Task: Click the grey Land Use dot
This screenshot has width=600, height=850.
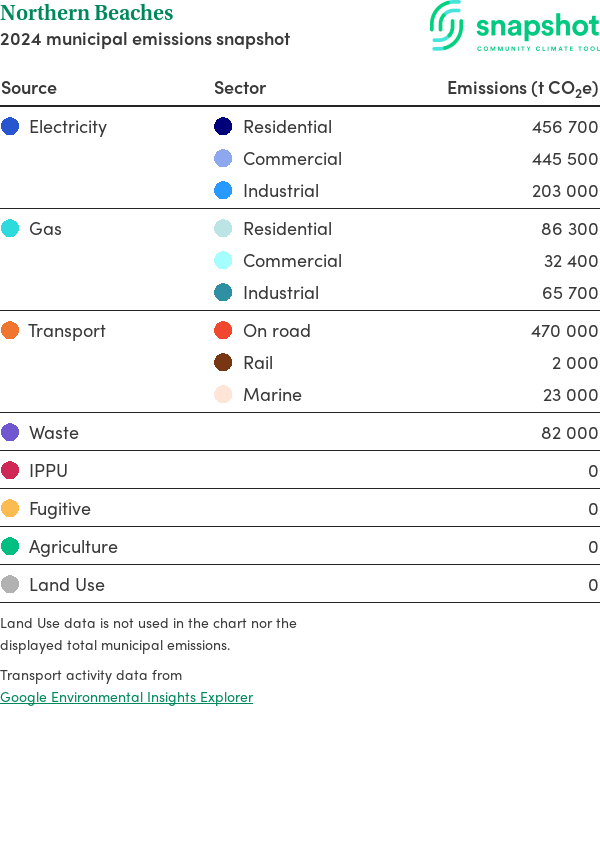Action: pos(10,585)
